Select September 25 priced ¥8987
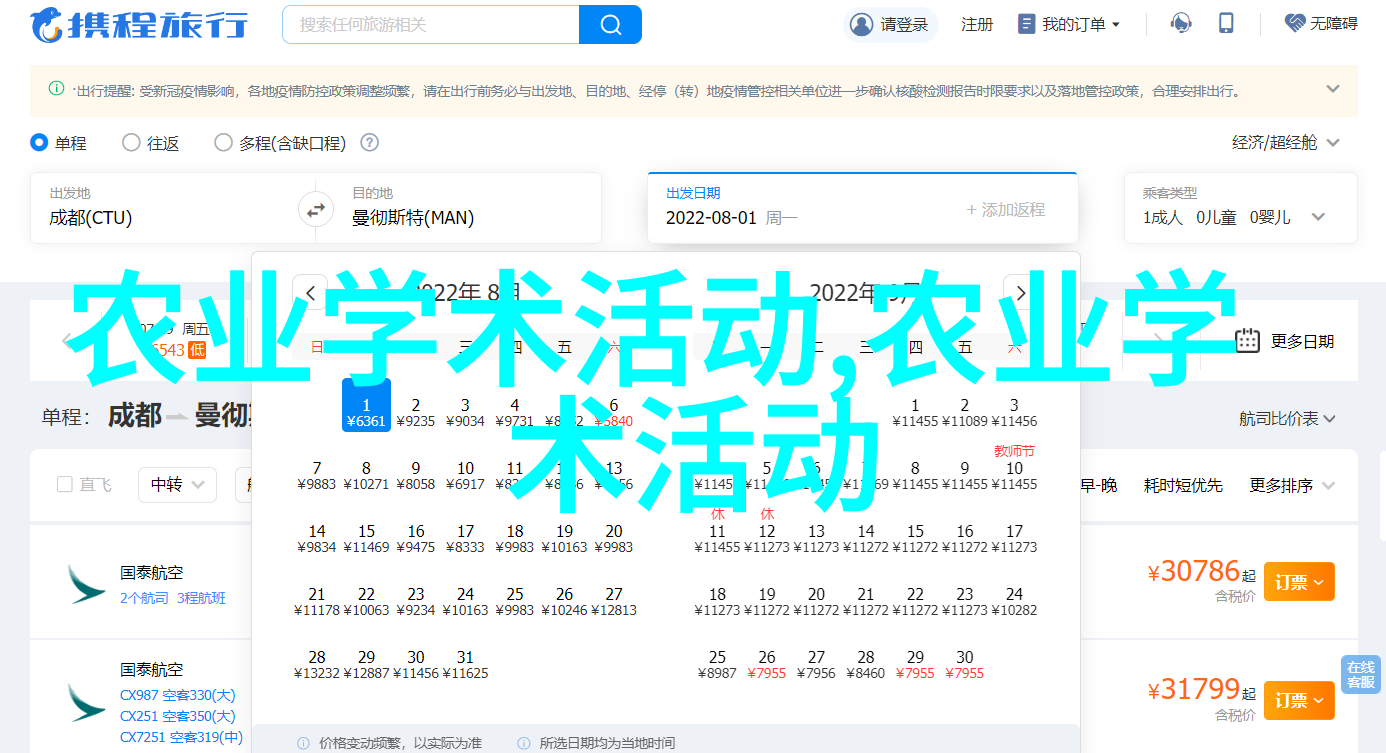The image size is (1386, 753). [x=717, y=665]
